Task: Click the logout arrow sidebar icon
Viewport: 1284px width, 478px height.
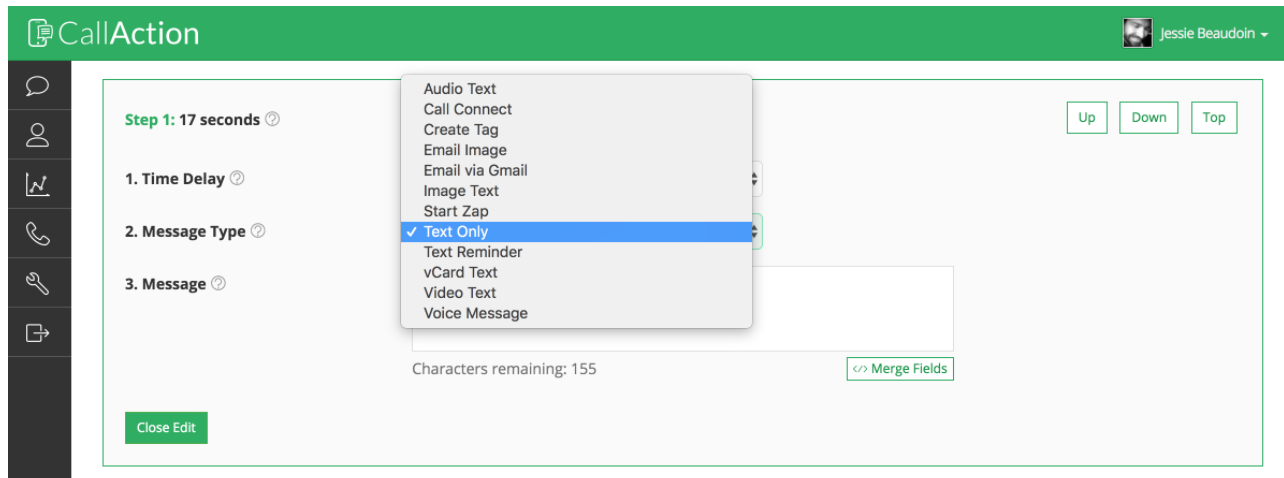Action: click(x=38, y=332)
